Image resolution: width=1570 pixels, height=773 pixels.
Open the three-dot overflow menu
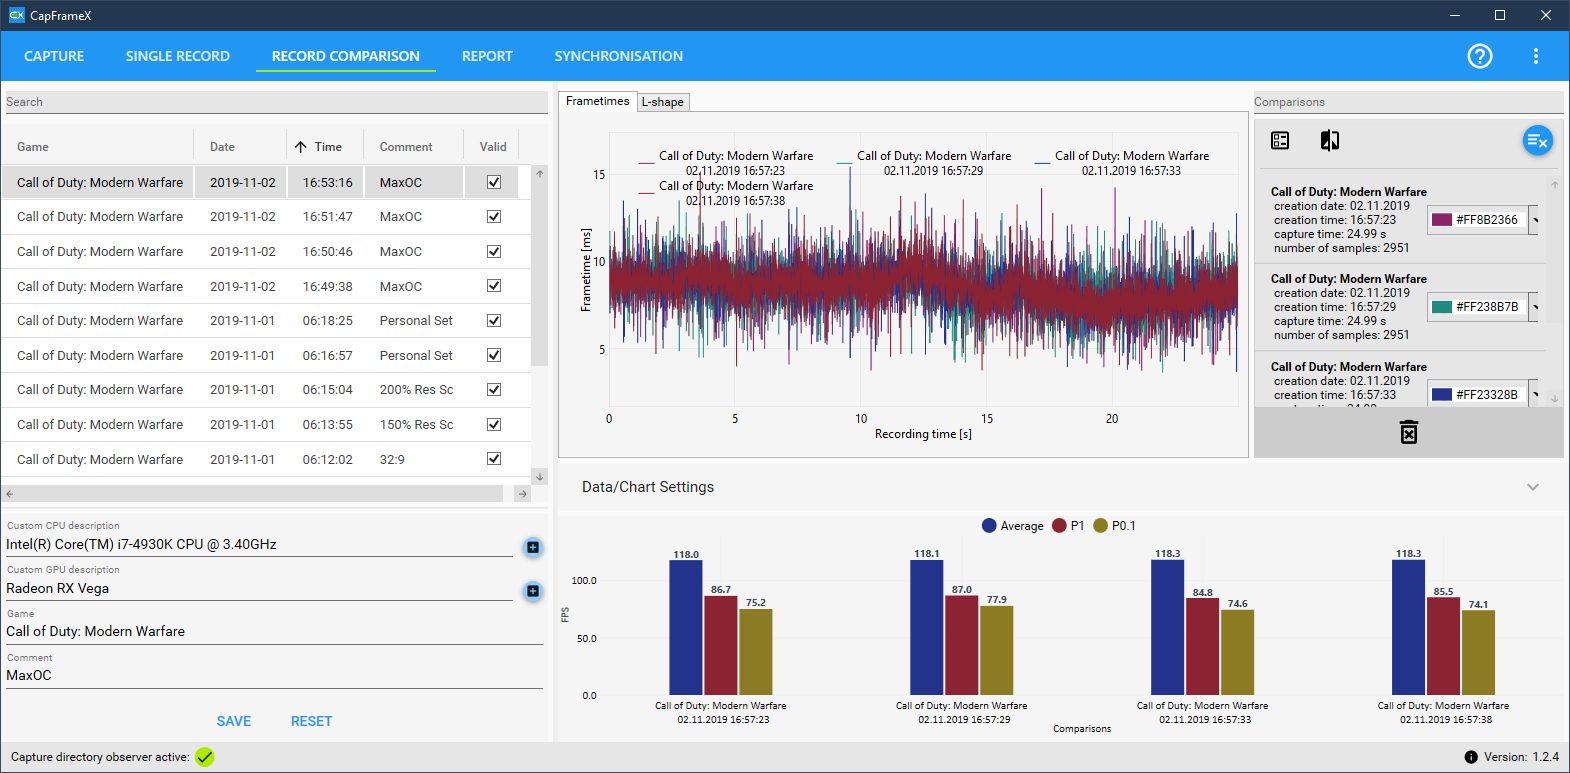coord(1536,56)
